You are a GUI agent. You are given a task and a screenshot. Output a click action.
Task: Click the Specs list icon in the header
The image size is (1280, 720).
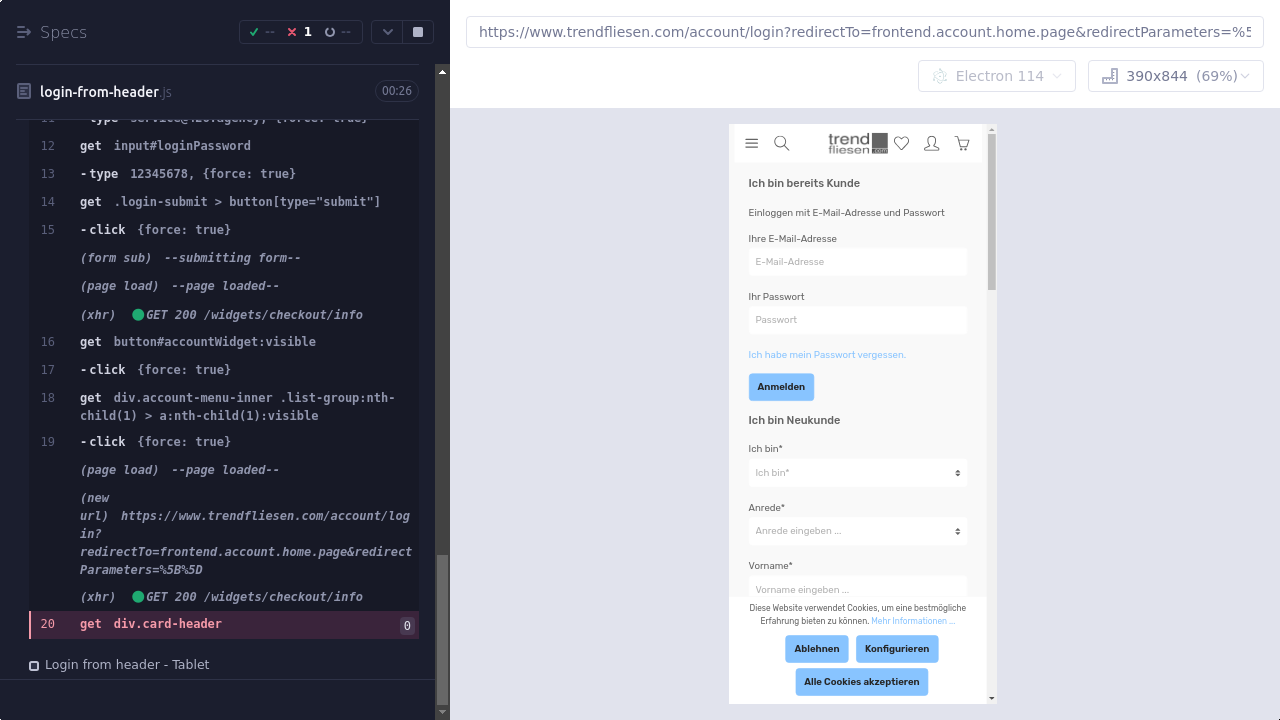click(24, 32)
